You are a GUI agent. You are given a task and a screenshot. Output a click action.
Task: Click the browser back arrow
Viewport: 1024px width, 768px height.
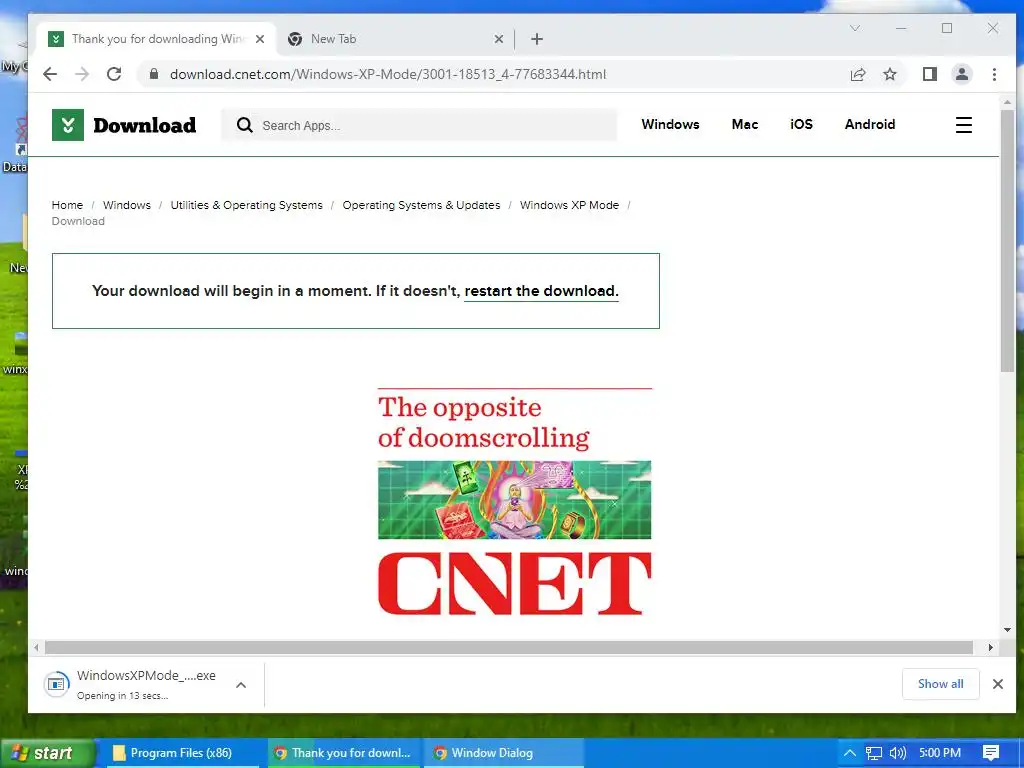pyautogui.click(x=50, y=74)
